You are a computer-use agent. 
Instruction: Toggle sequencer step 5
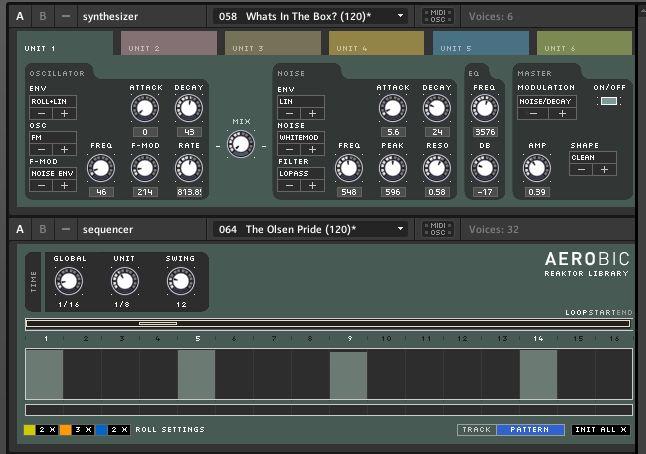197,374
